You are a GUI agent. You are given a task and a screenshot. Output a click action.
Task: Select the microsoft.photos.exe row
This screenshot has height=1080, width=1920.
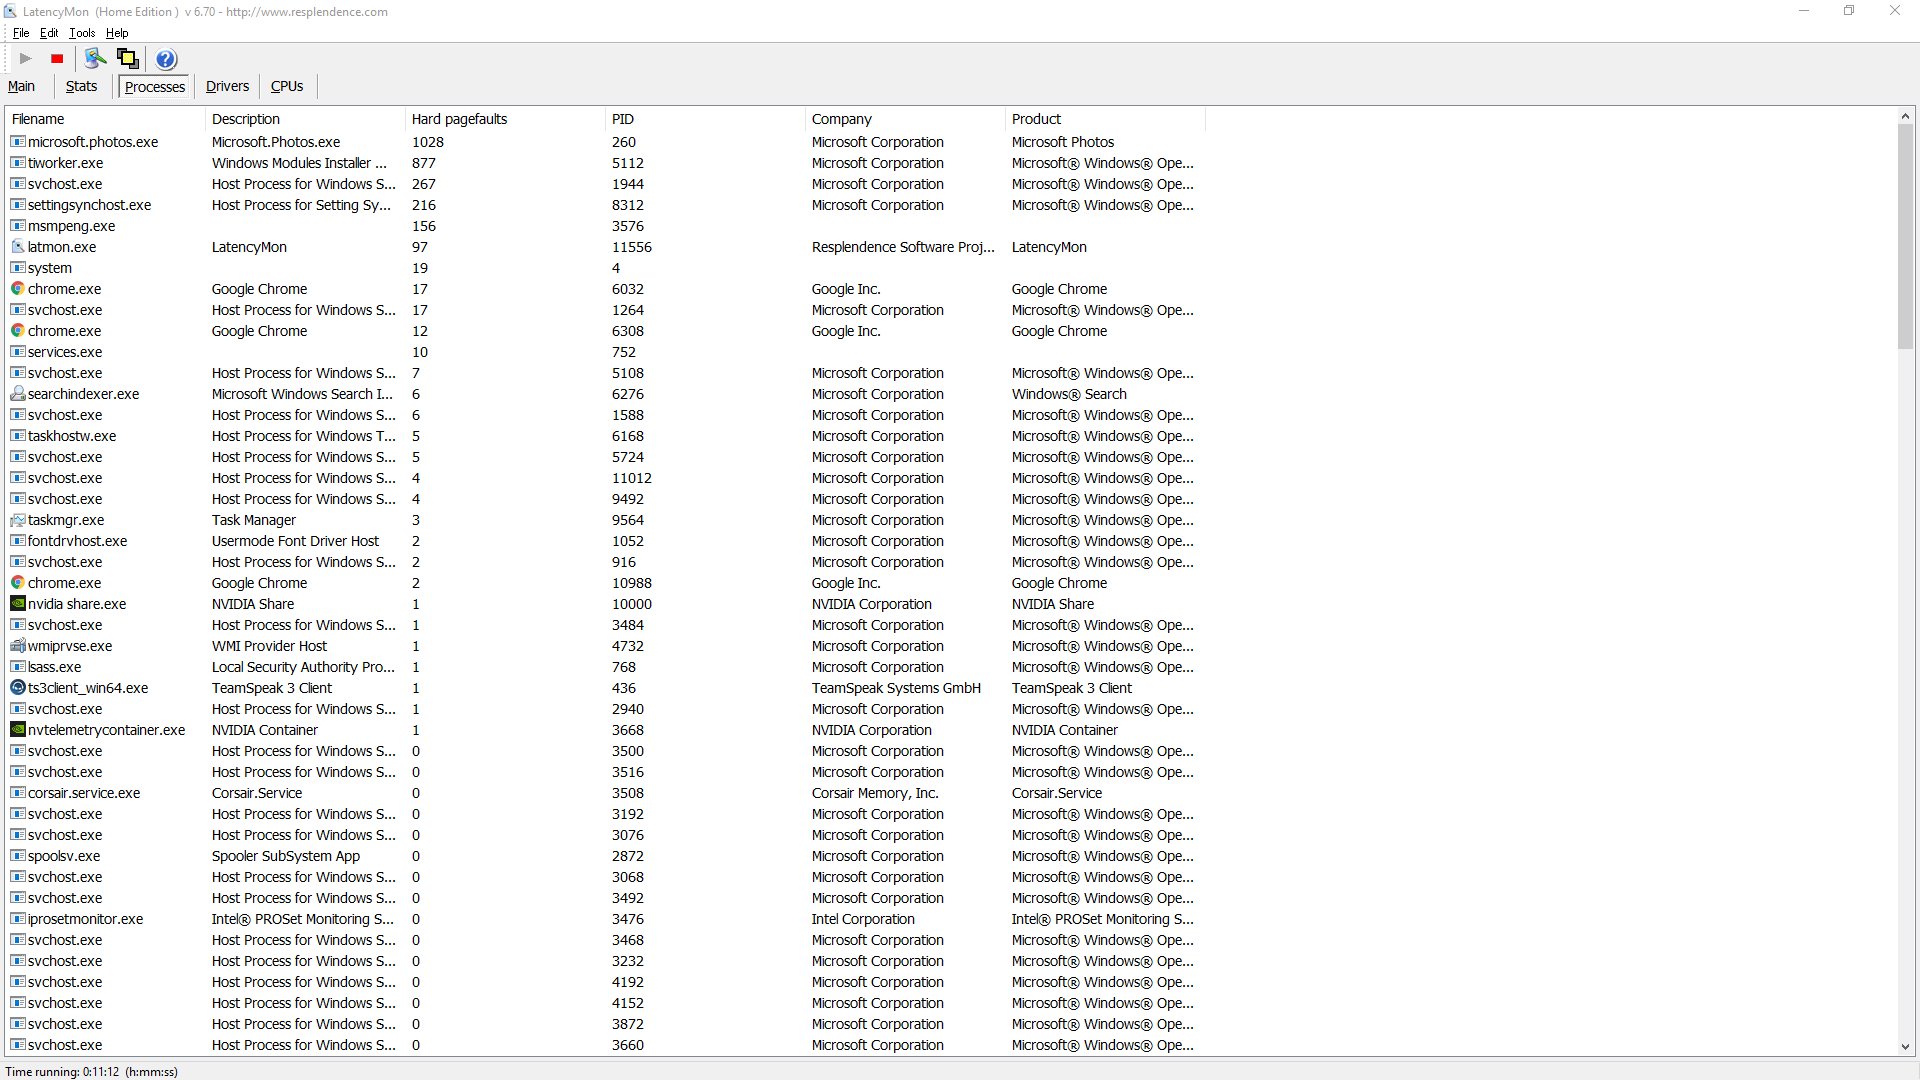[93, 142]
